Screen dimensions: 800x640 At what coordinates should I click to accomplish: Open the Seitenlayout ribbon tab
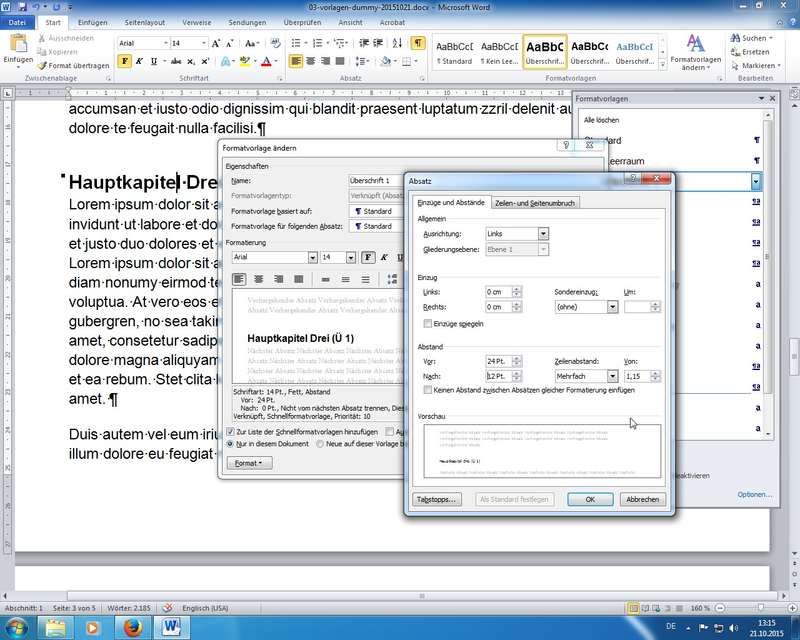[146, 21]
